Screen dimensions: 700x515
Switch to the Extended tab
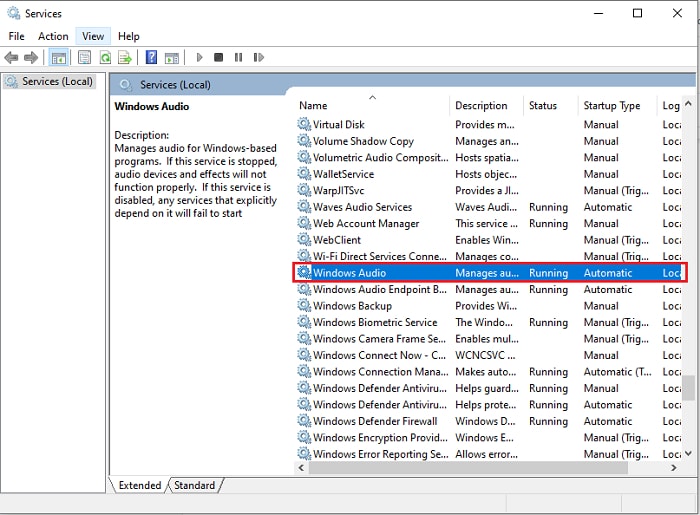point(140,485)
